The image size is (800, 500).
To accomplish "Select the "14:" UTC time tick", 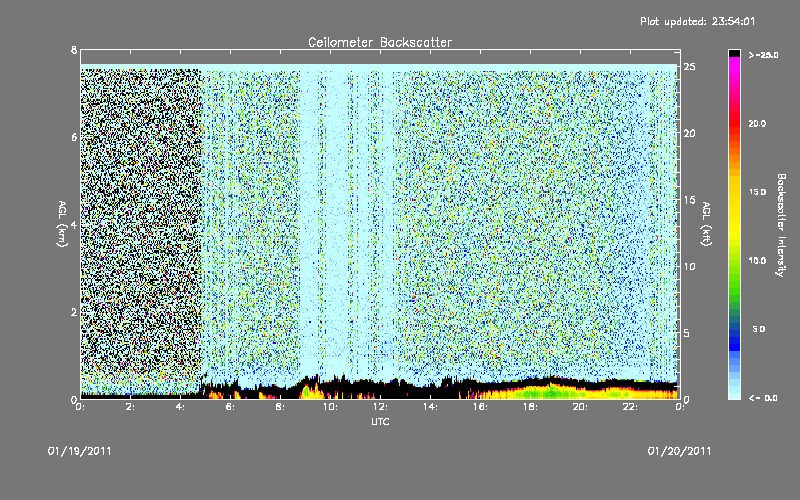I will [x=430, y=407].
